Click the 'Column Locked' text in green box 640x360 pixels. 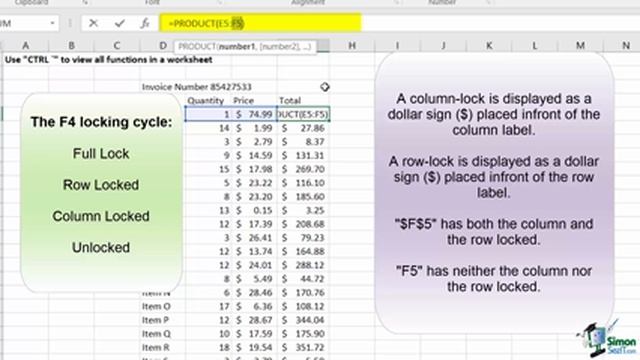(101, 216)
